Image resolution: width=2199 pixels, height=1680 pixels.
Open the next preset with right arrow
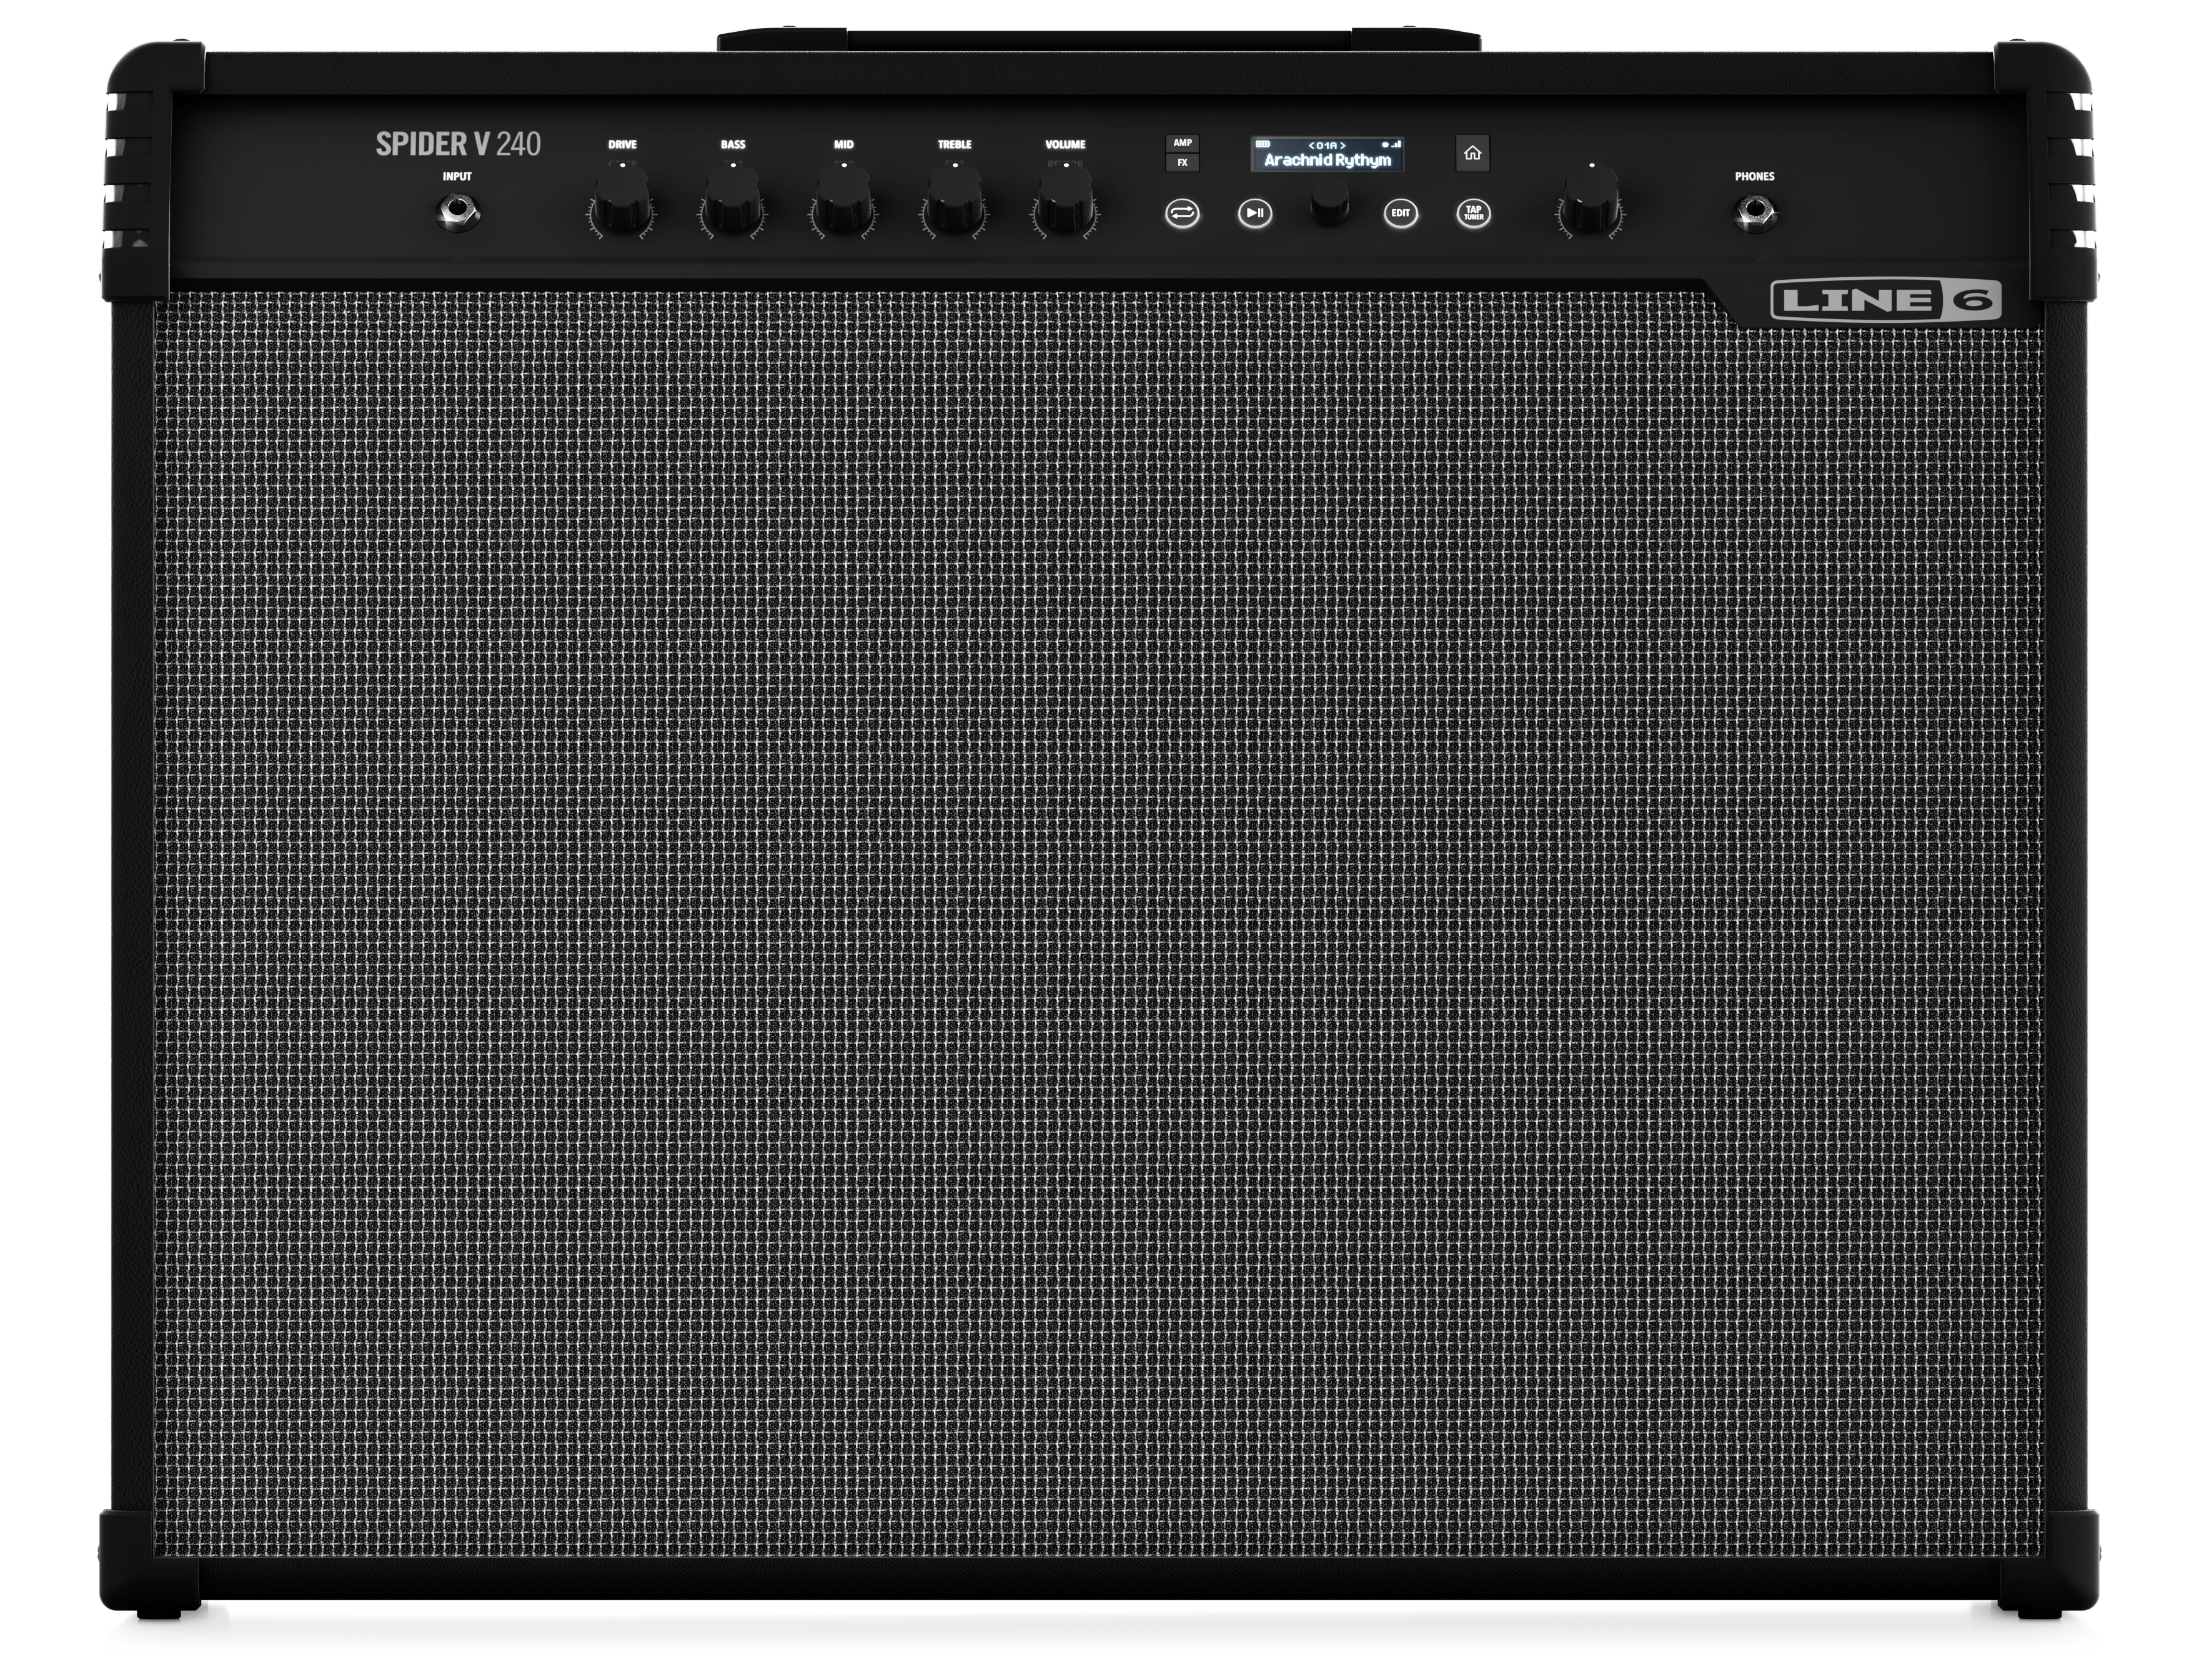[1344, 145]
